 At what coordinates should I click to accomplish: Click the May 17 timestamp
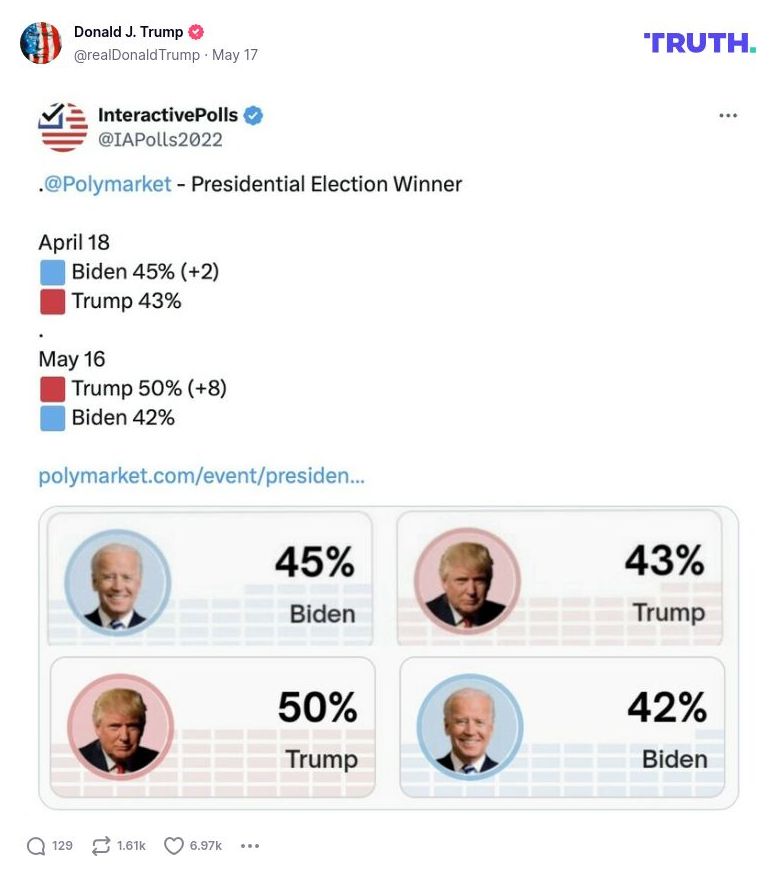tap(234, 55)
